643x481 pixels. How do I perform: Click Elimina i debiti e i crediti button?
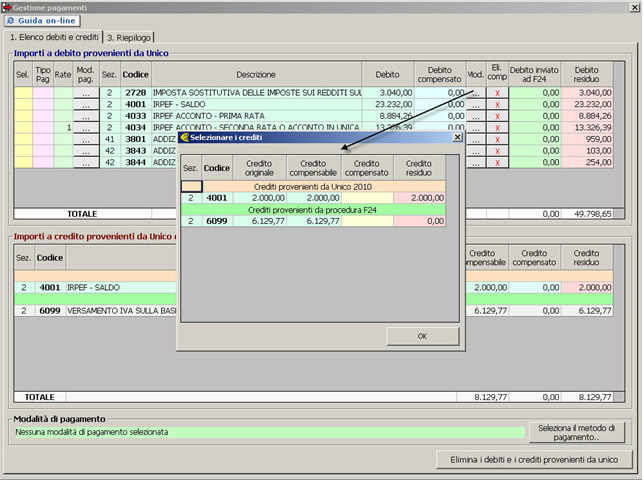click(x=535, y=460)
